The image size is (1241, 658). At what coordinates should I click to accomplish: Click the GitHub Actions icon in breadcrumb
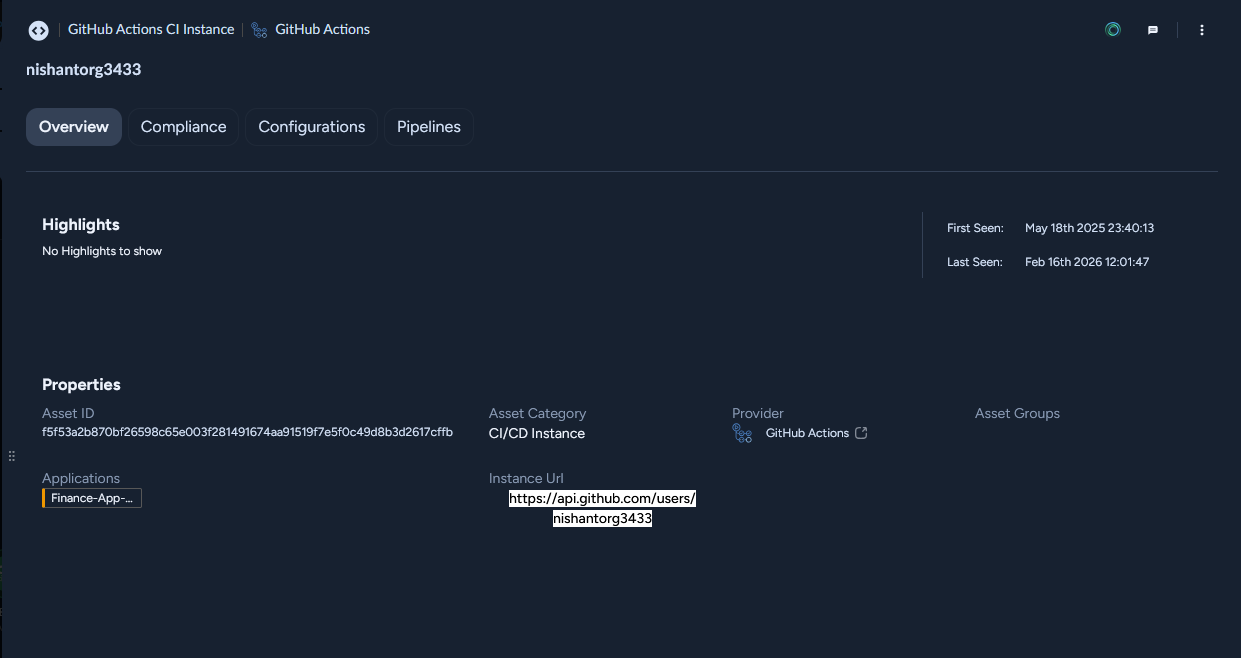pos(259,30)
